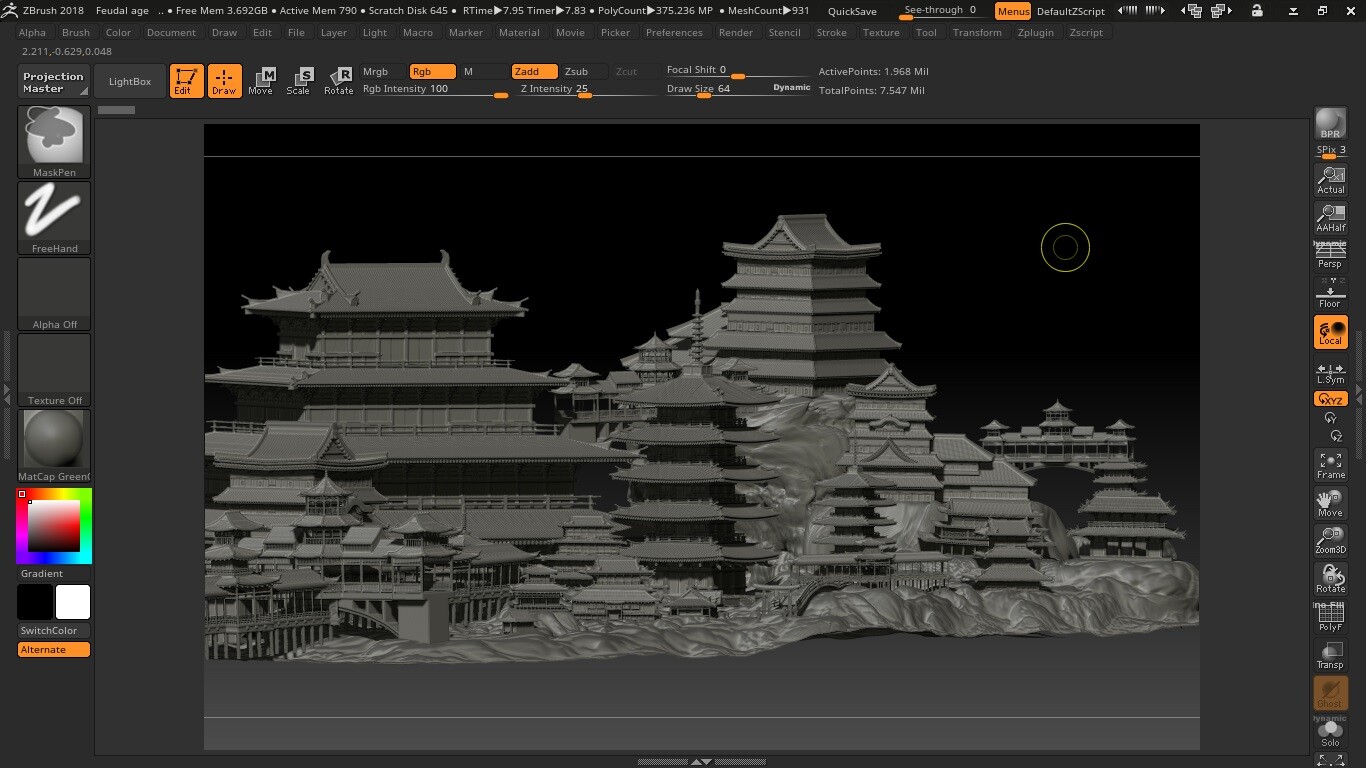Click the Alternate button

tap(54, 650)
